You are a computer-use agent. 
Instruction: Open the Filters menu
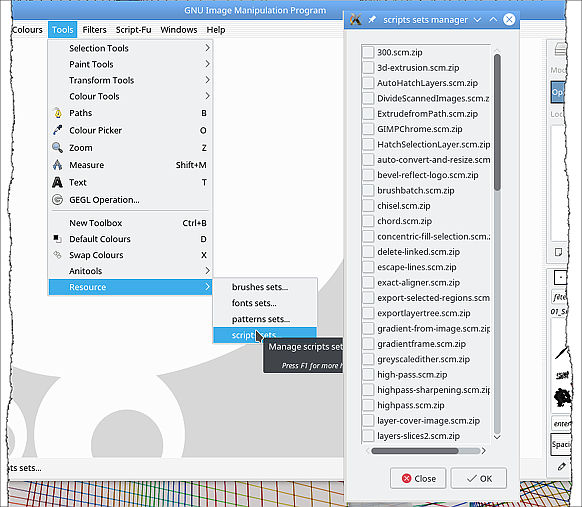[x=94, y=30]
